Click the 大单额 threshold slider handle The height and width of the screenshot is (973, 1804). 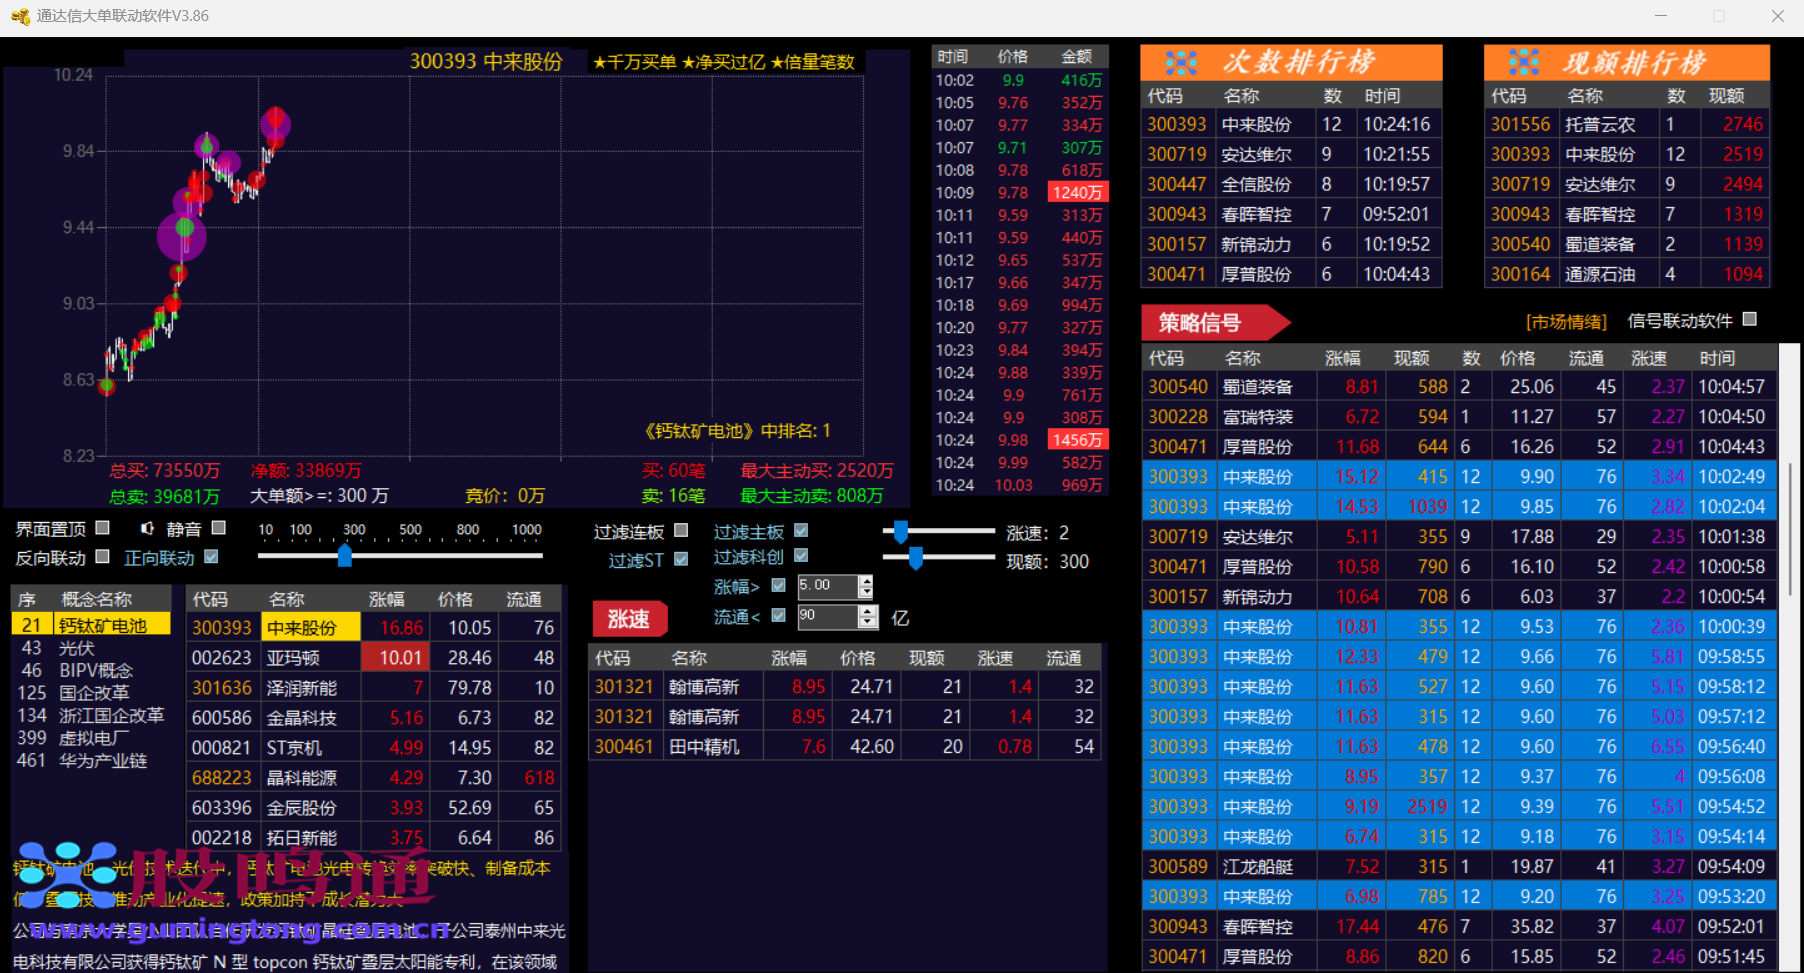tap(345, 555)
